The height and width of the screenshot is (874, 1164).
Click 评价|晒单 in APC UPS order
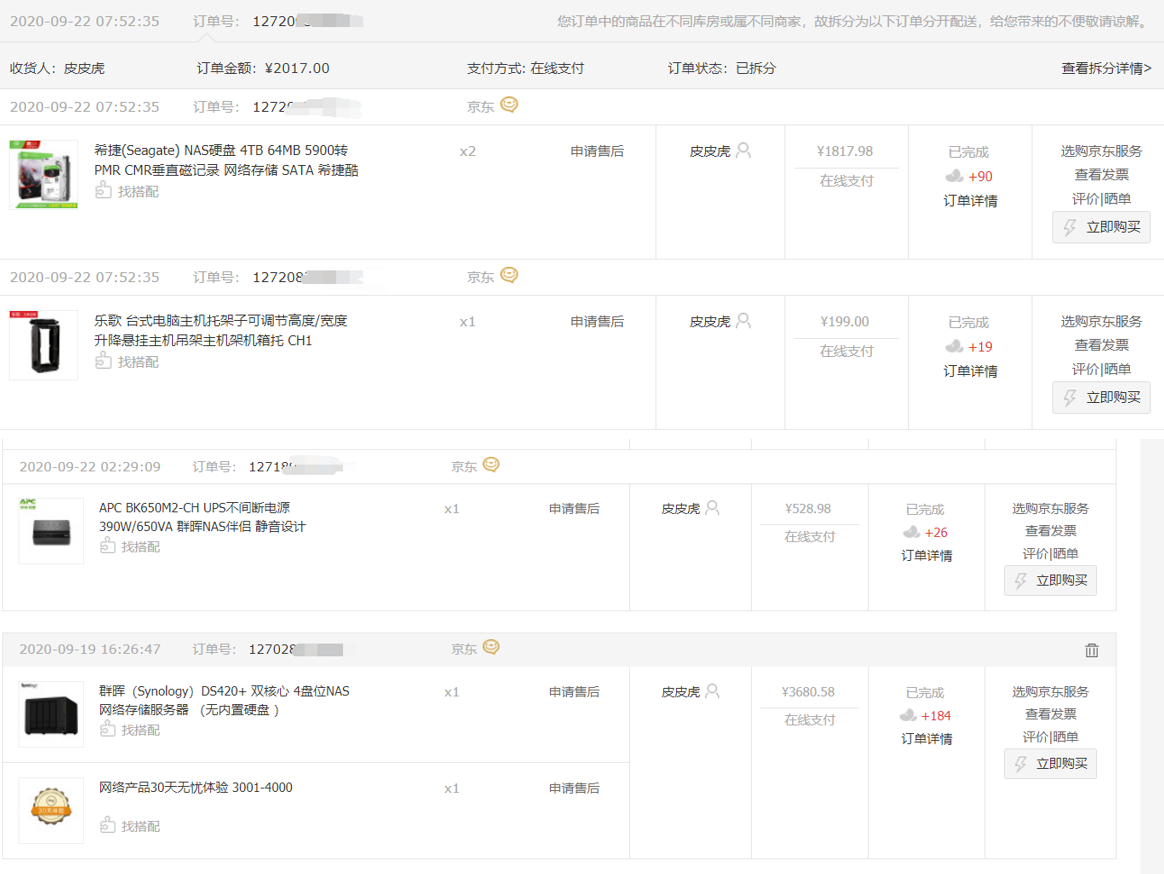coord(1050,554)
